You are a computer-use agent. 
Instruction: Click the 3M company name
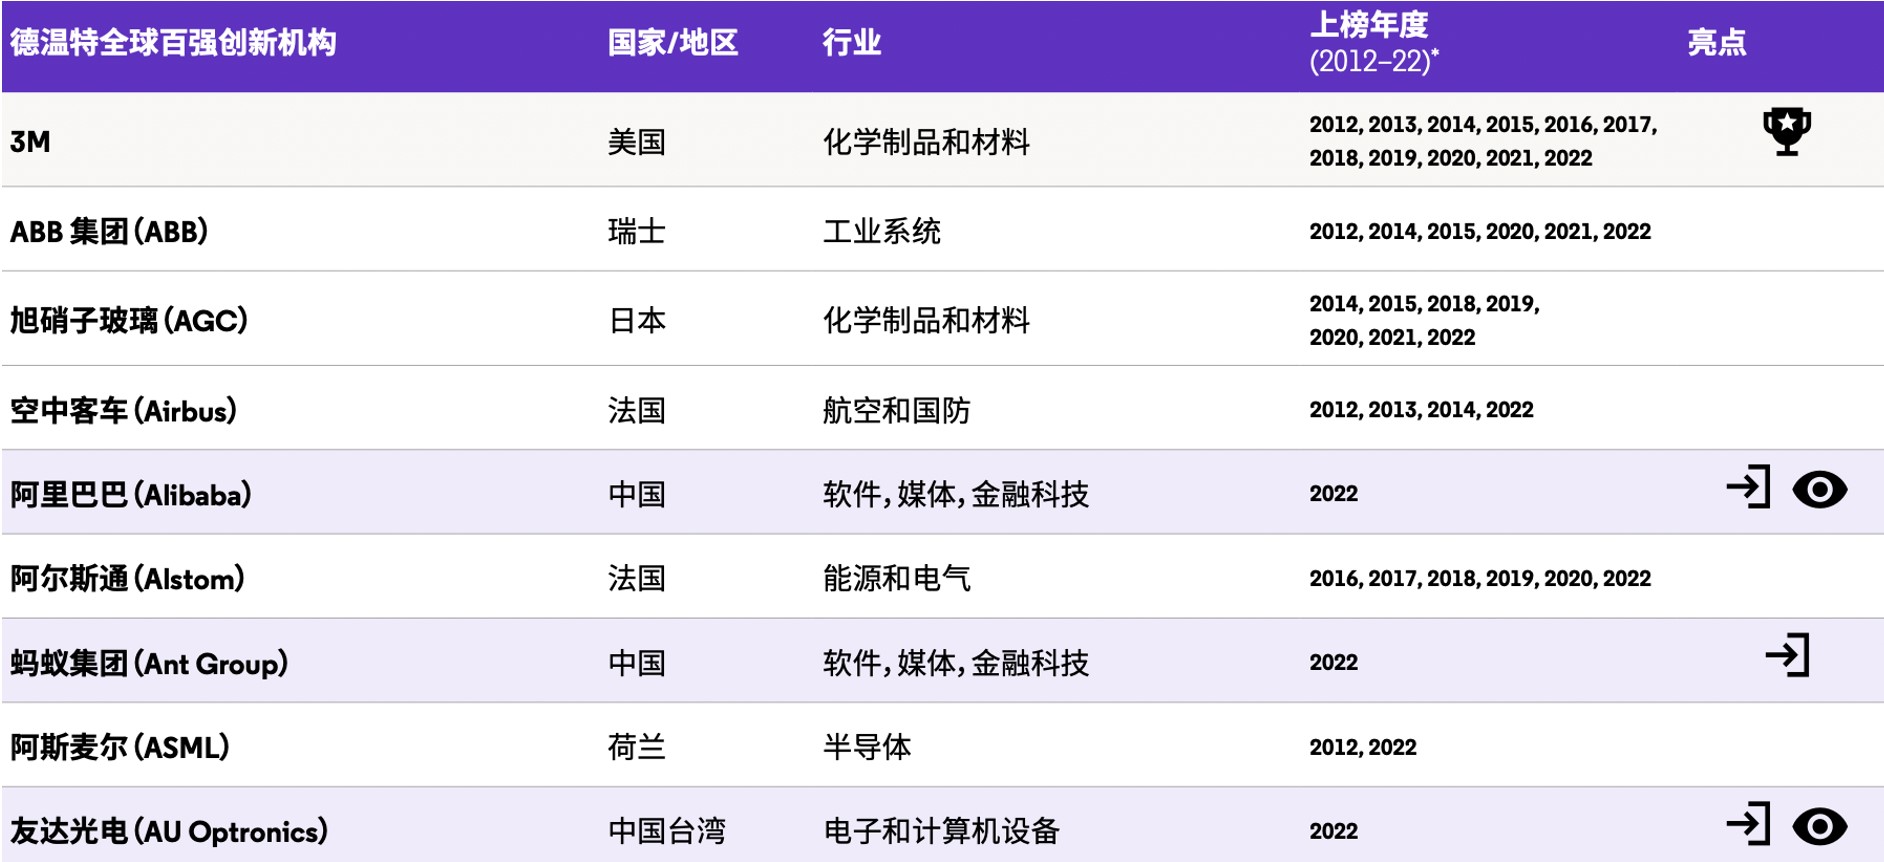tap(30, 142)
